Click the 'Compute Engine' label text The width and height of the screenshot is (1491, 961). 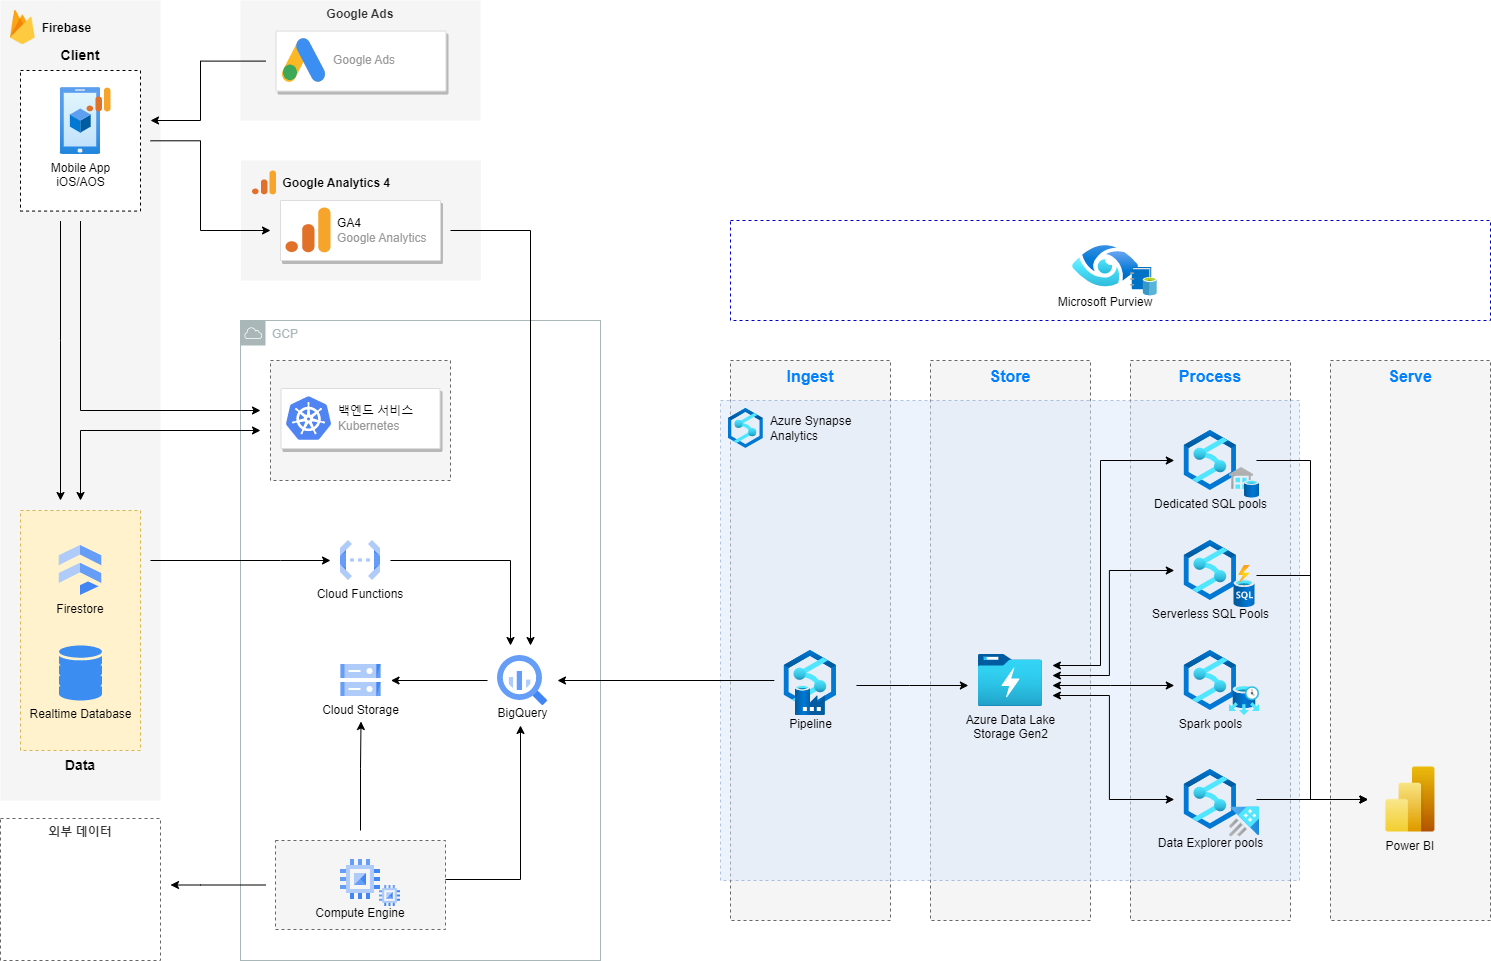coord(360,913)
